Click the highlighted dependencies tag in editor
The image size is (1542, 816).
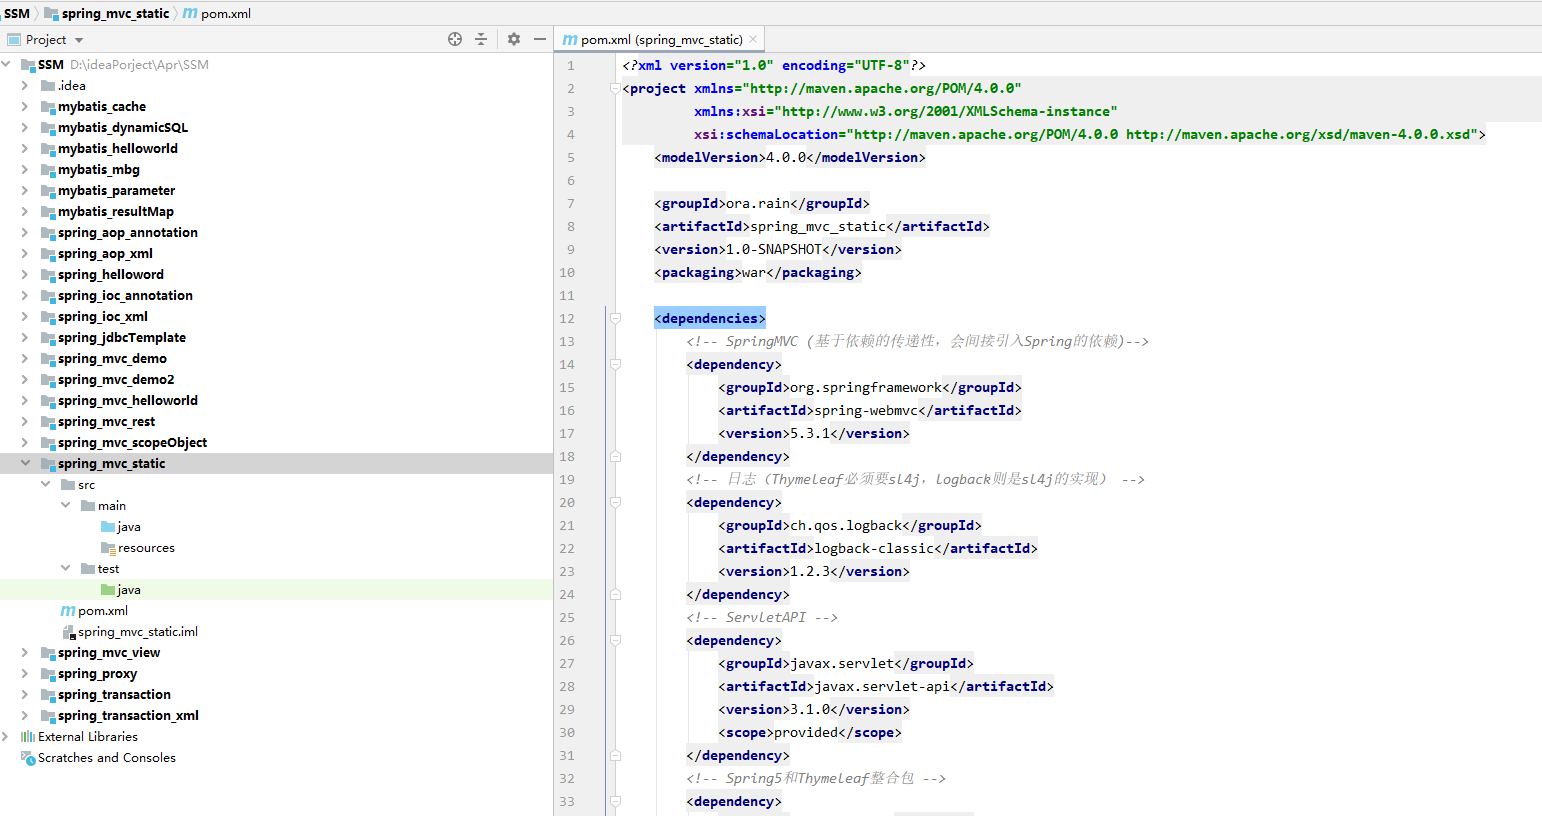click(710, 318)
